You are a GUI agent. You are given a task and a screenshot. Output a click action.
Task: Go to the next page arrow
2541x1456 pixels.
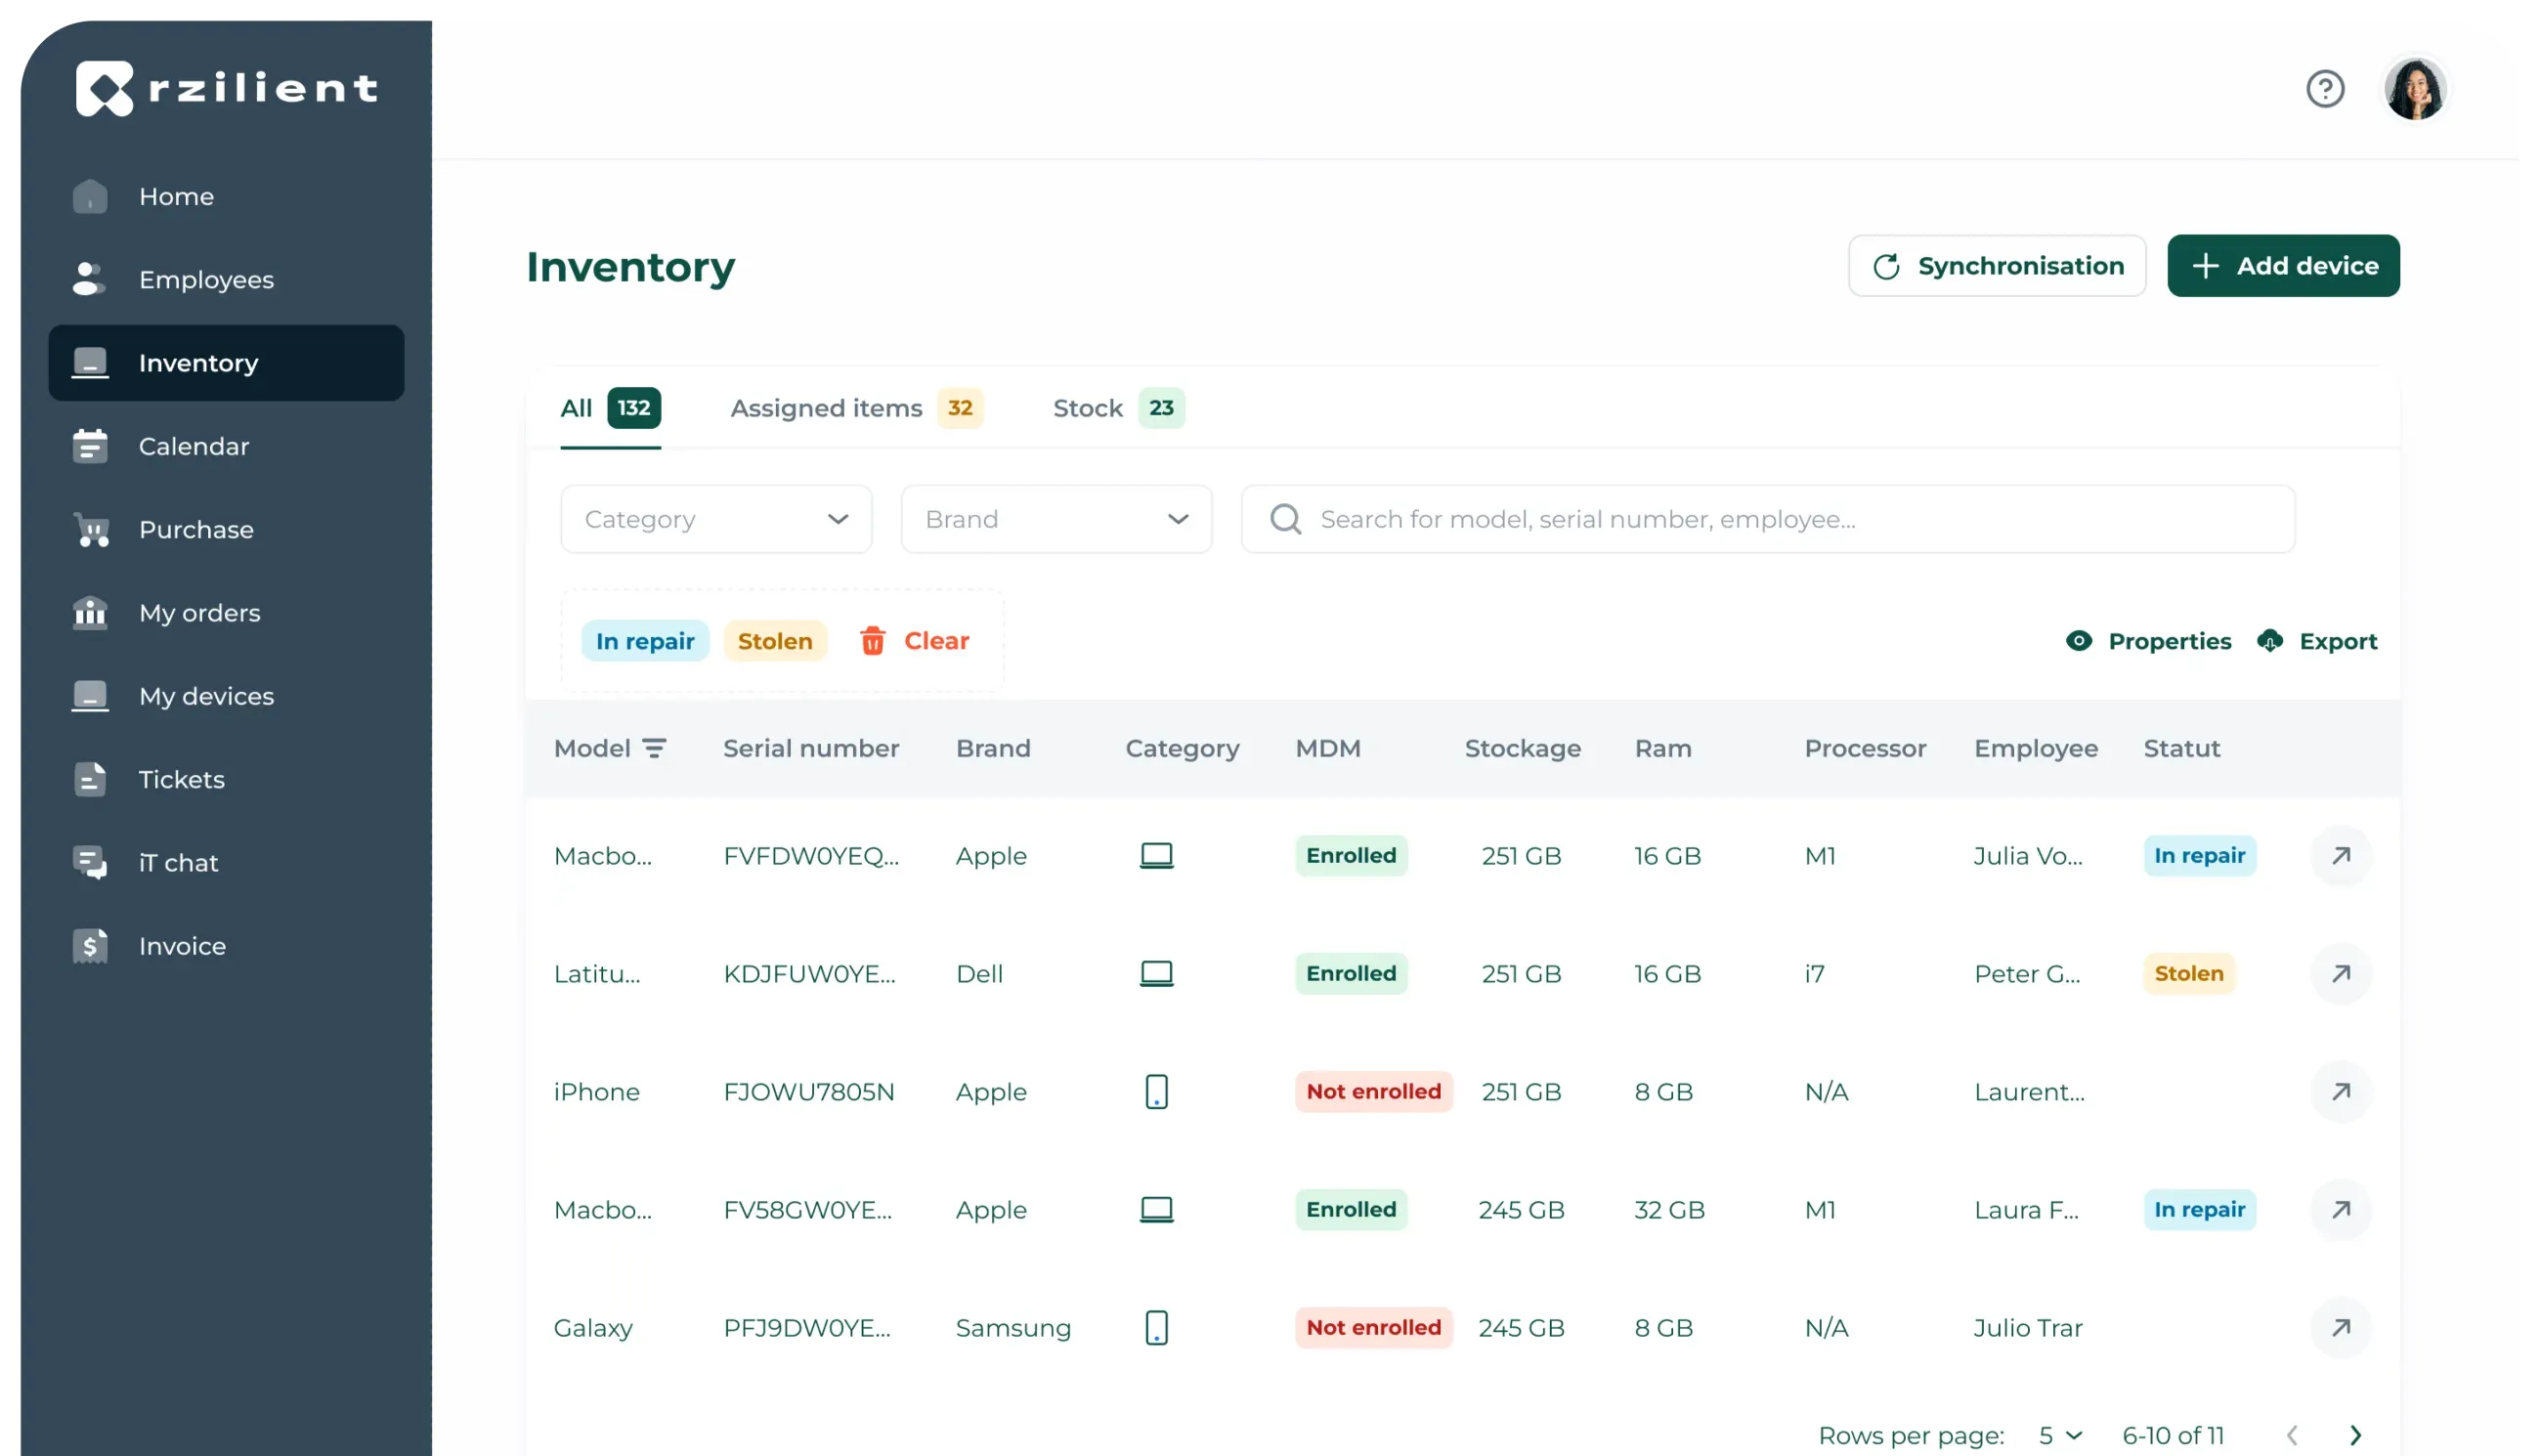click(2355, 1435)
